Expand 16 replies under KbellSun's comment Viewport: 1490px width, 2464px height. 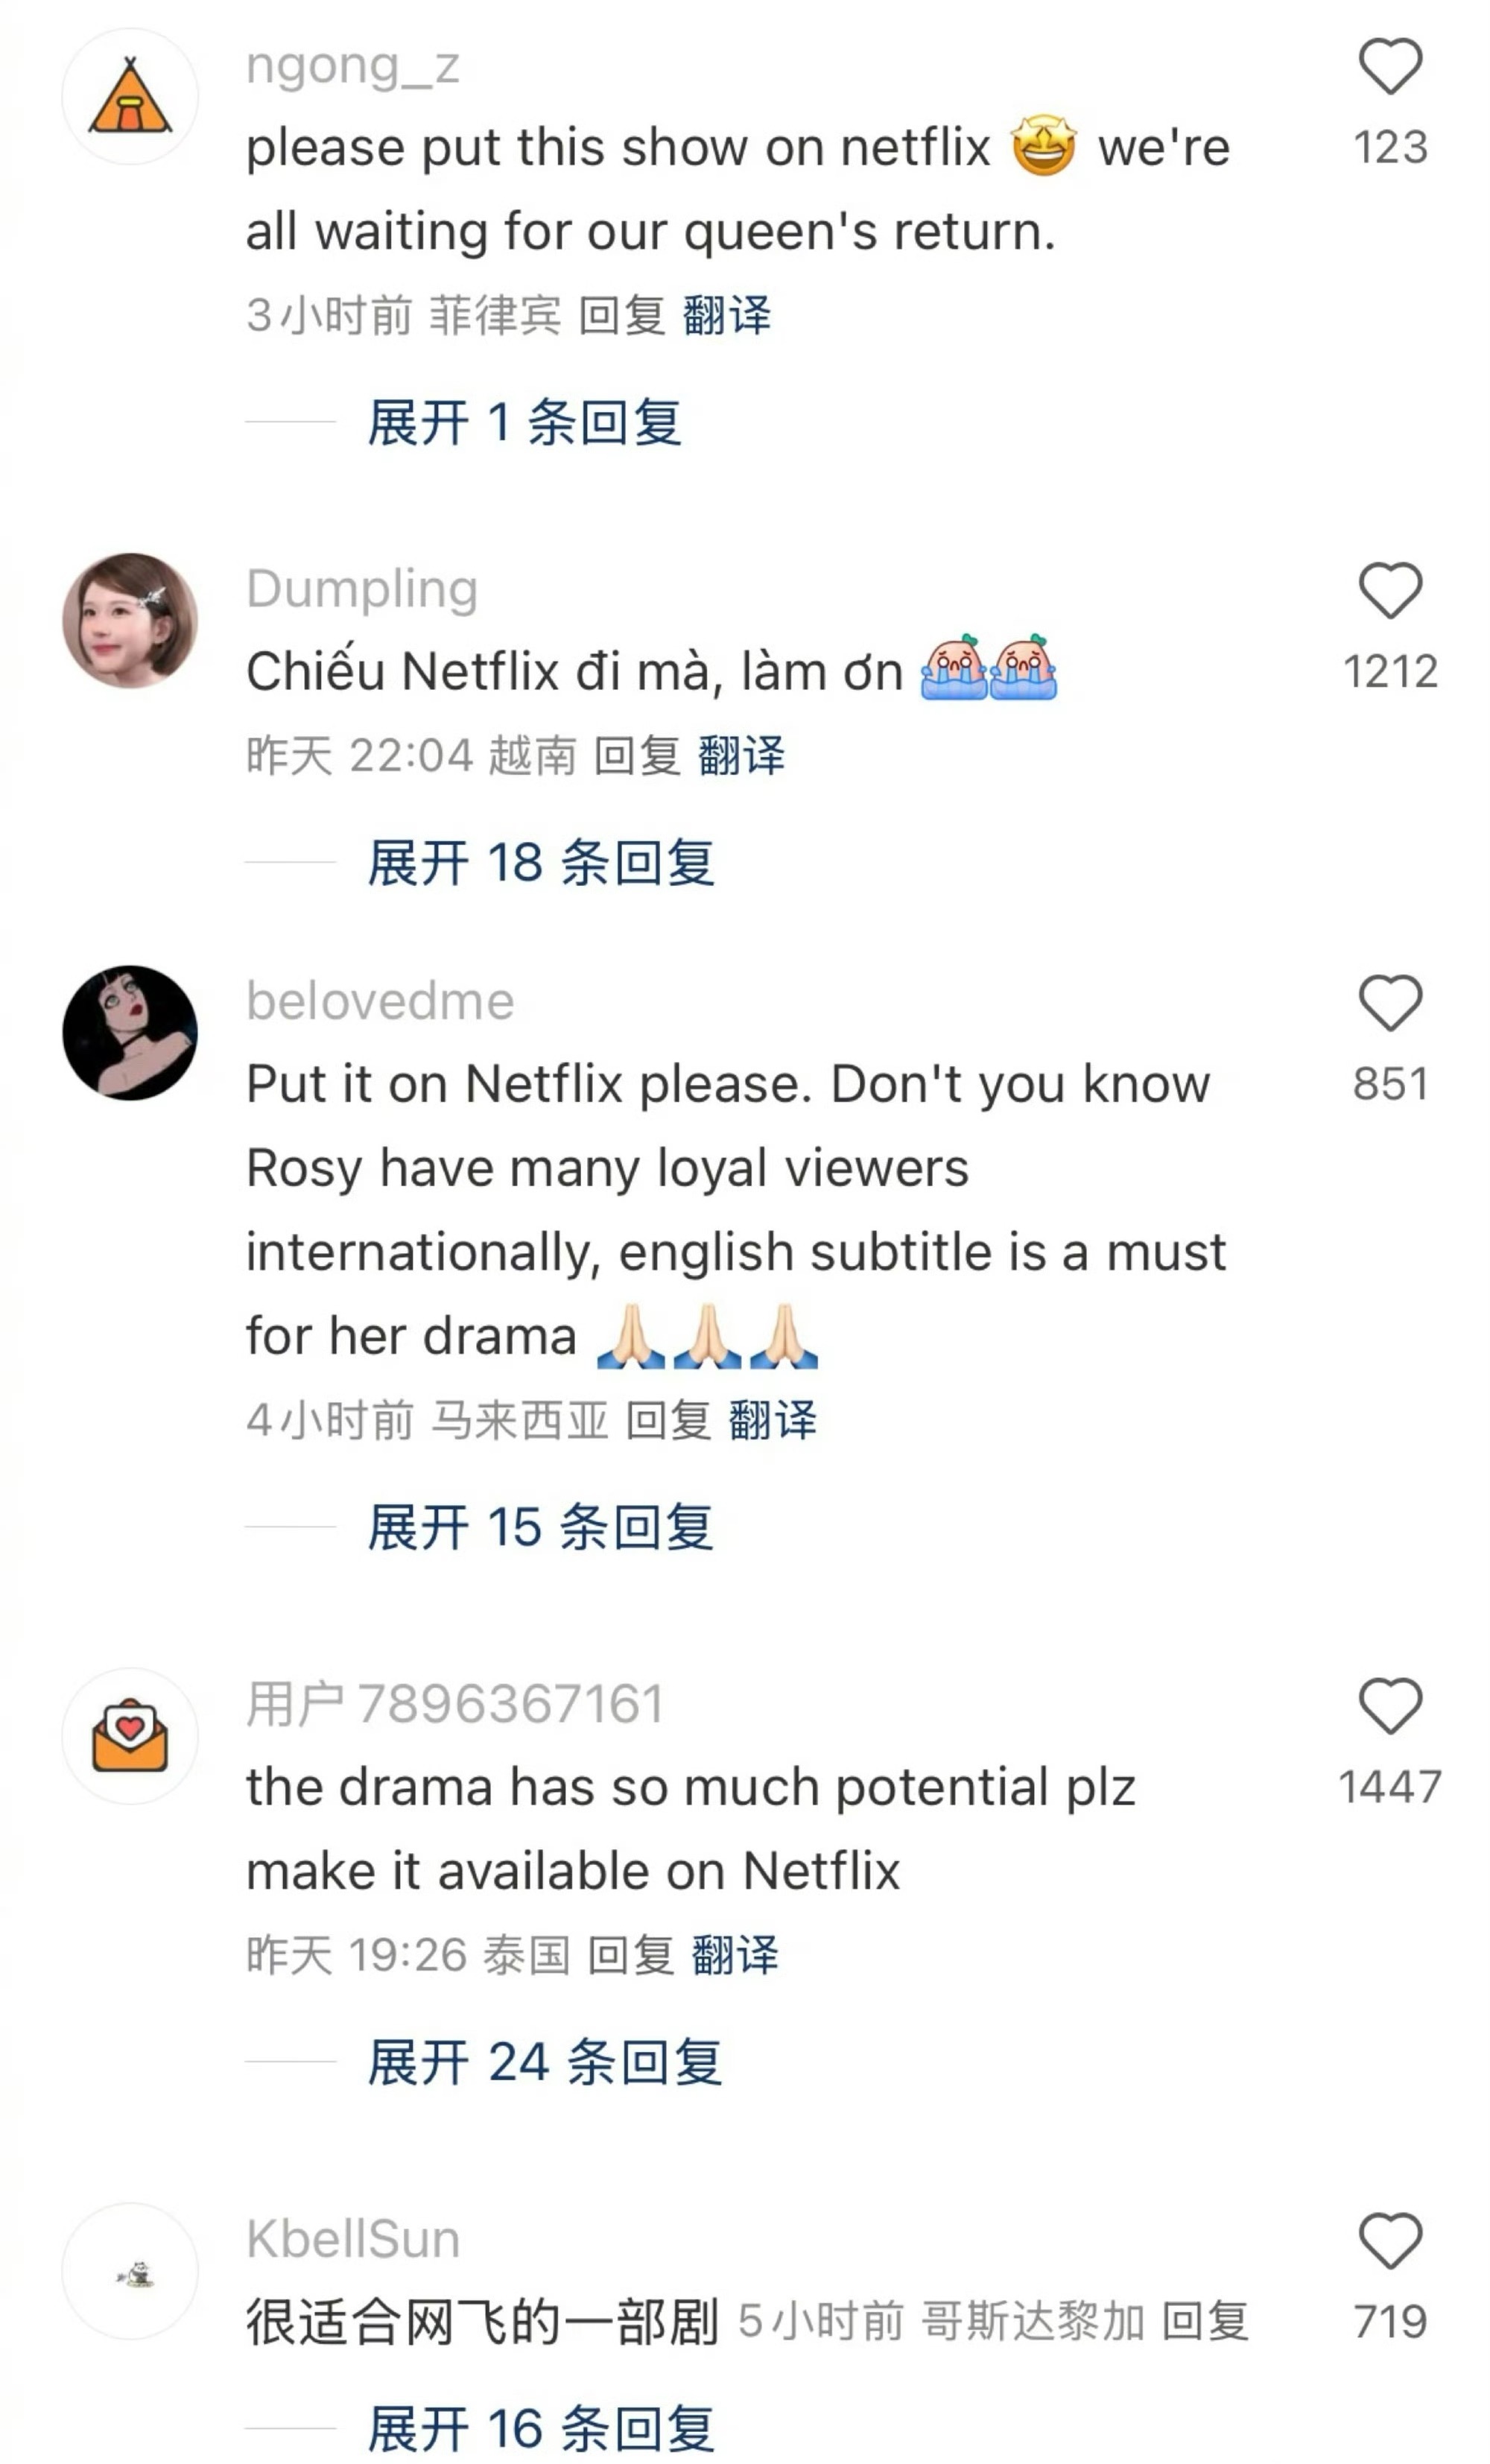(540, 2429)
